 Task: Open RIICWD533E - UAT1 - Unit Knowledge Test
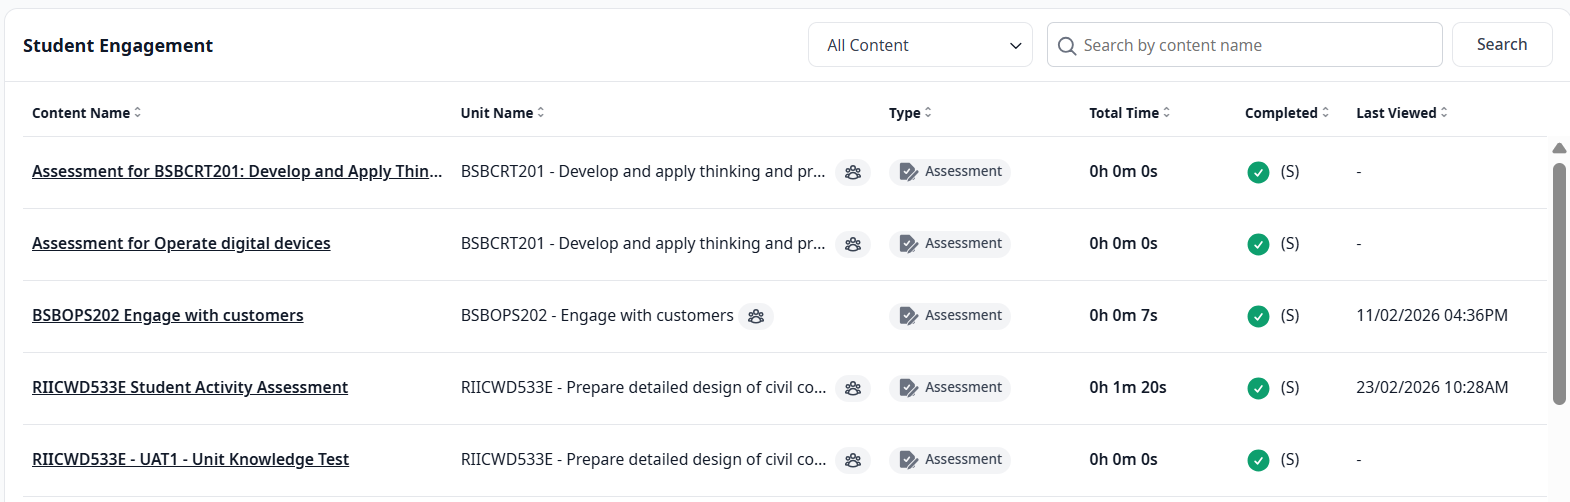190,460
